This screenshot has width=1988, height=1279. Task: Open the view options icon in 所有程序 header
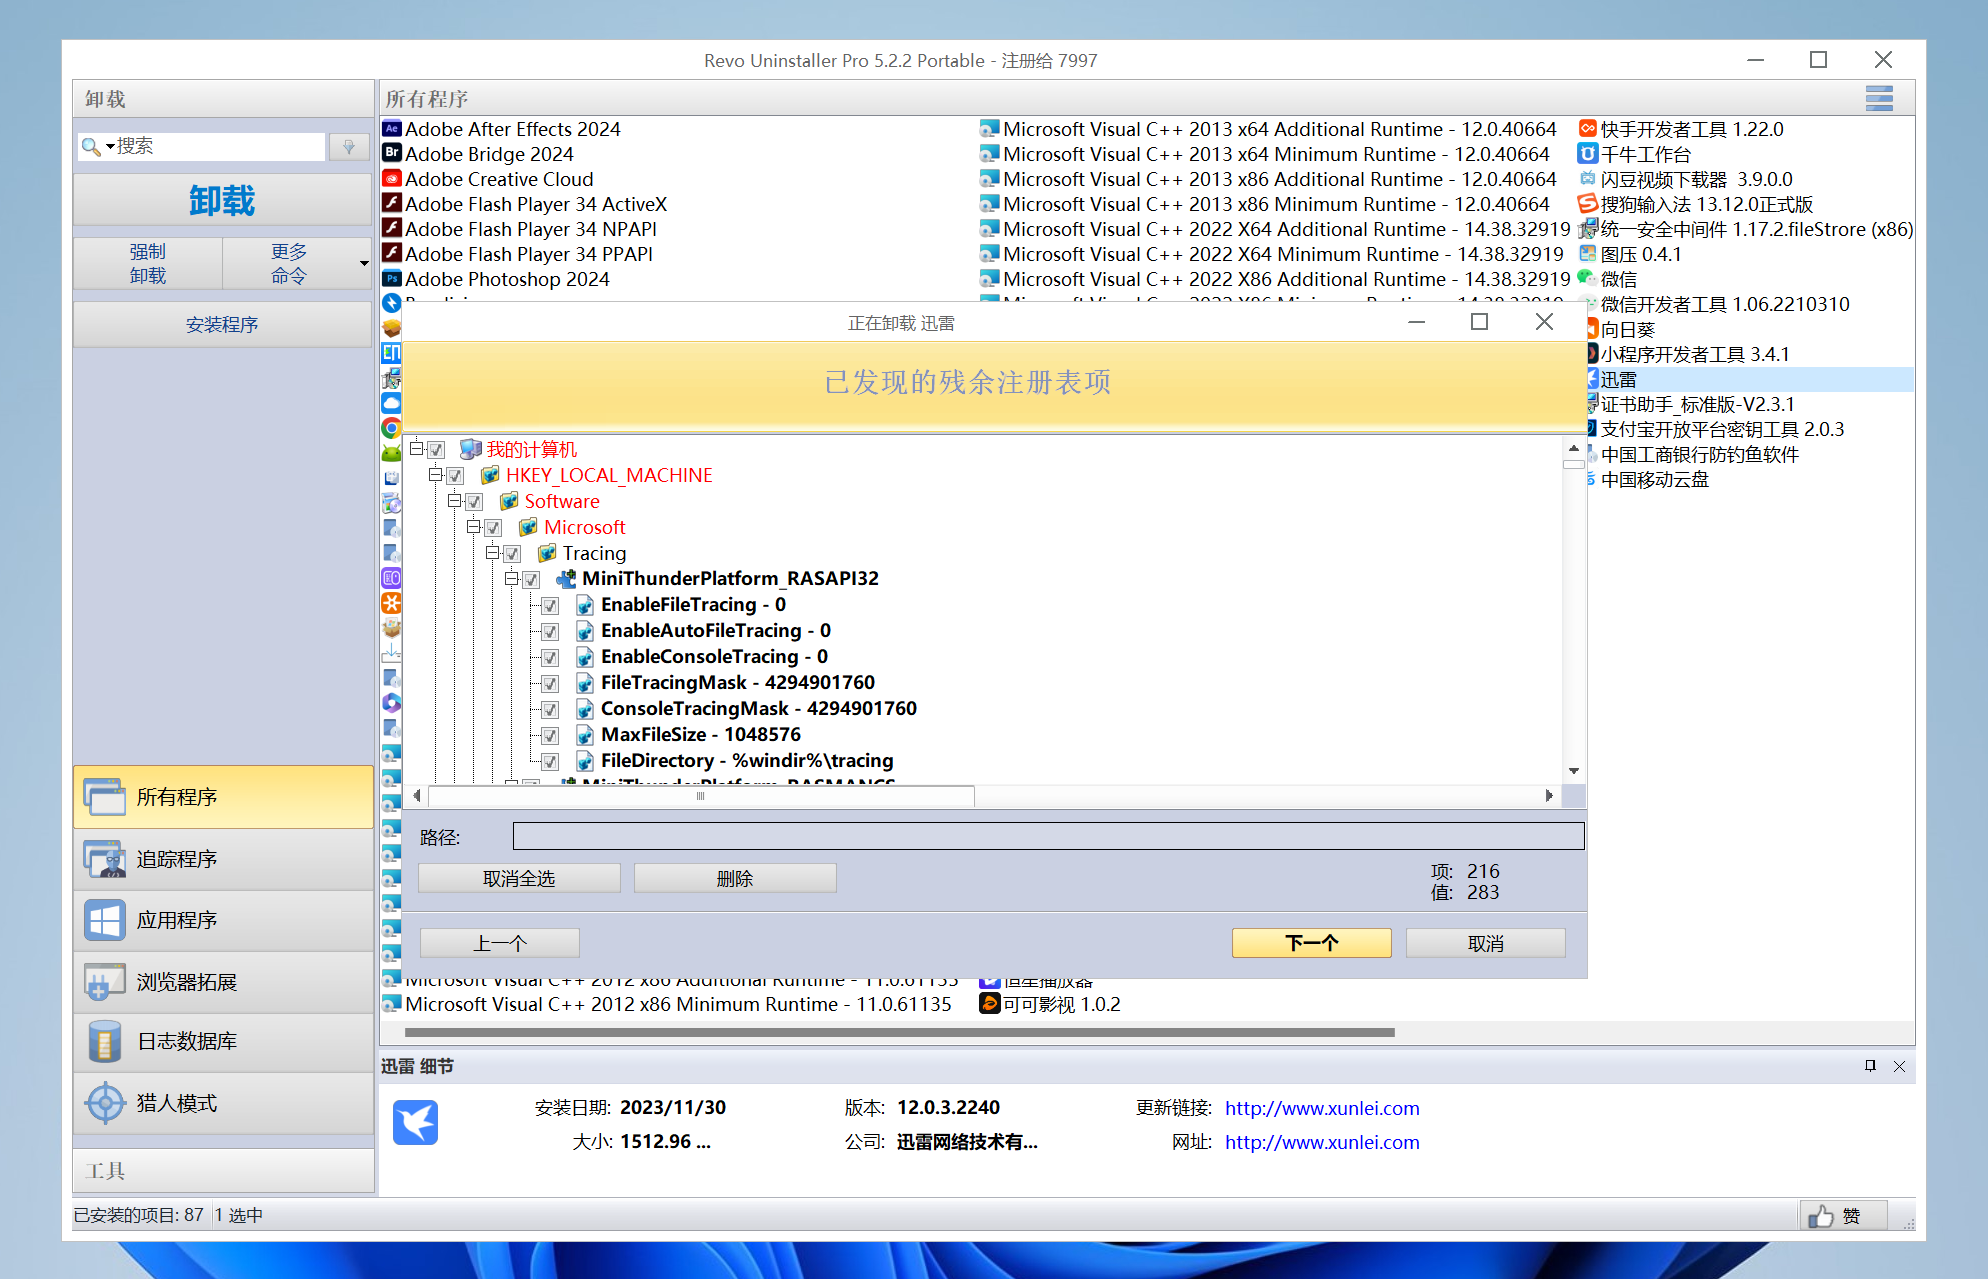click(1879, 99)
